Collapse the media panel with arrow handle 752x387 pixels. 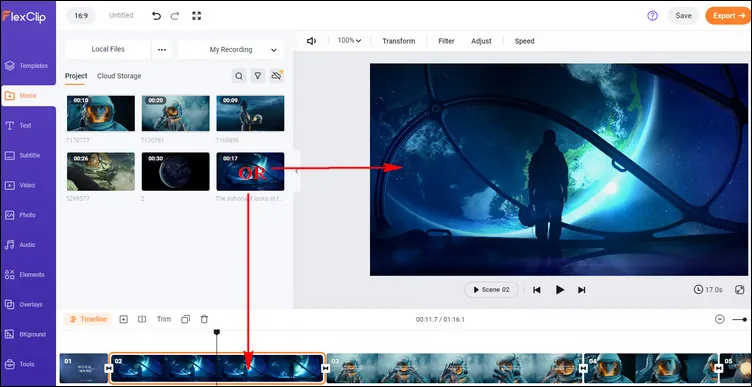pyautogui.click(x=297, y=171)
